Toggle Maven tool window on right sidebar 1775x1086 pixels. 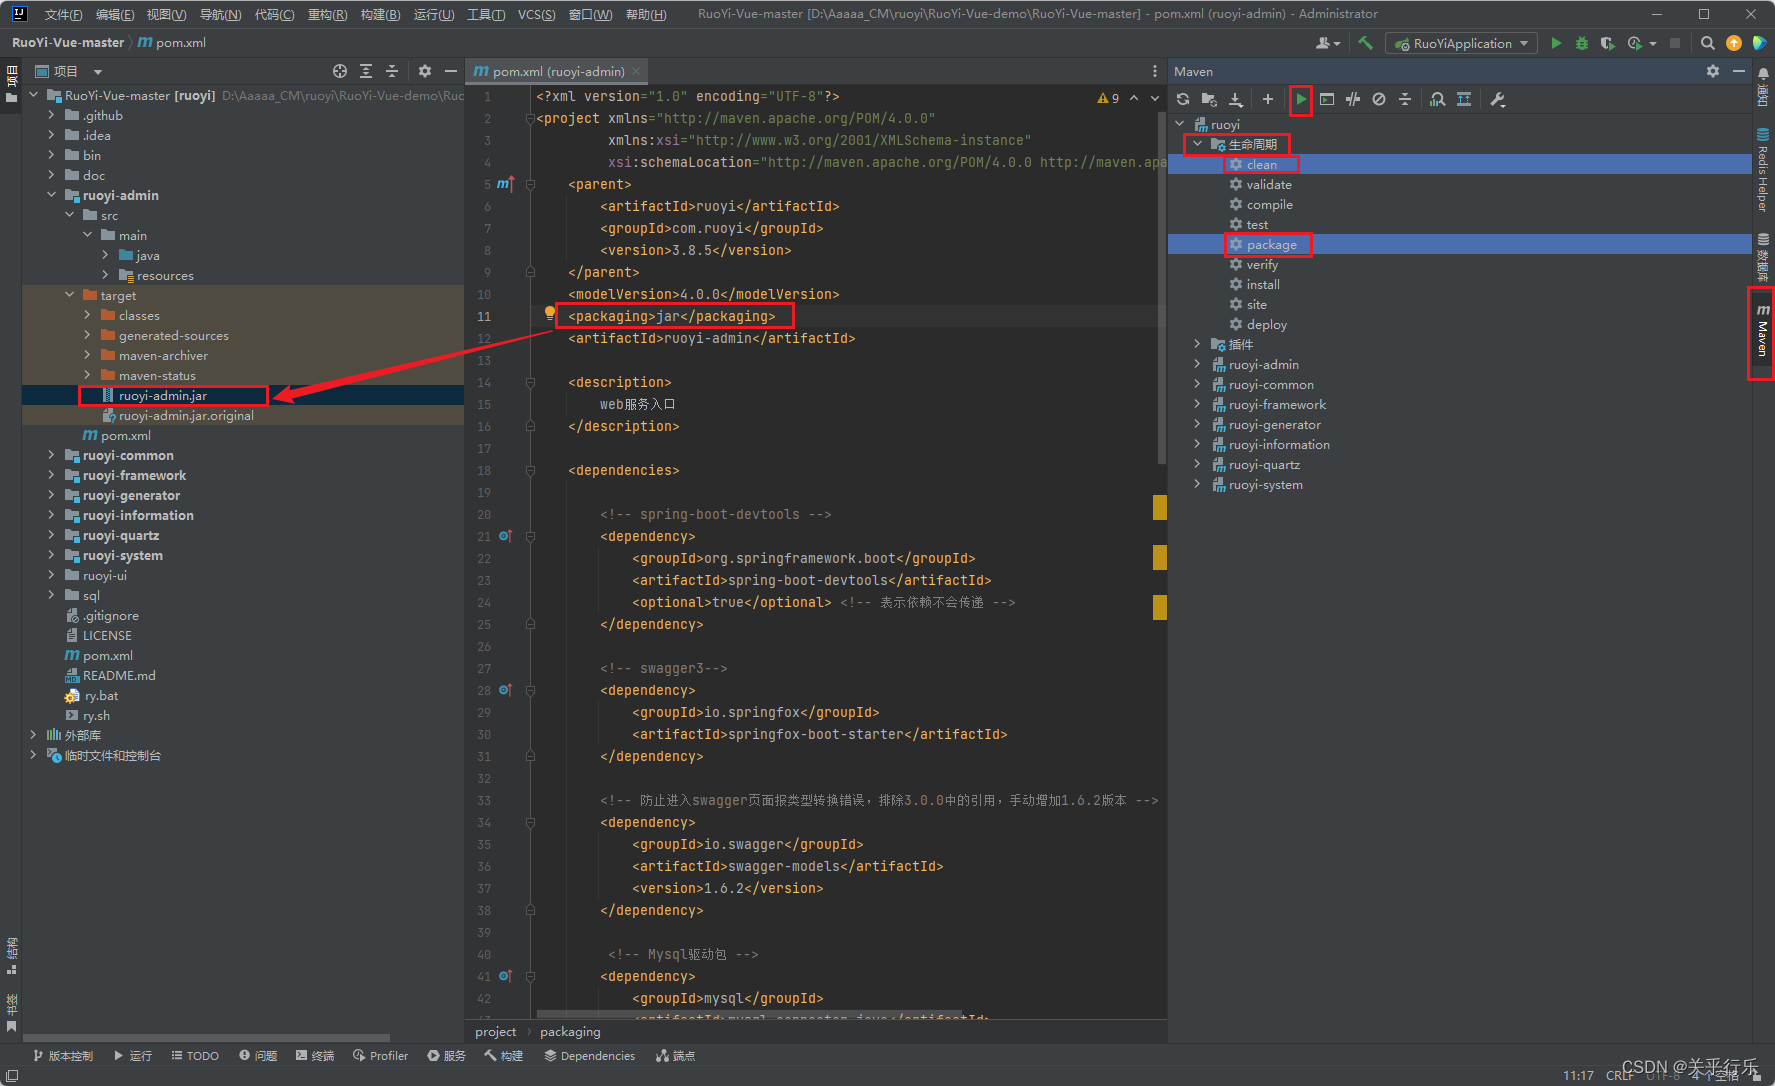pyautogui.click(x=1762, y=332)
